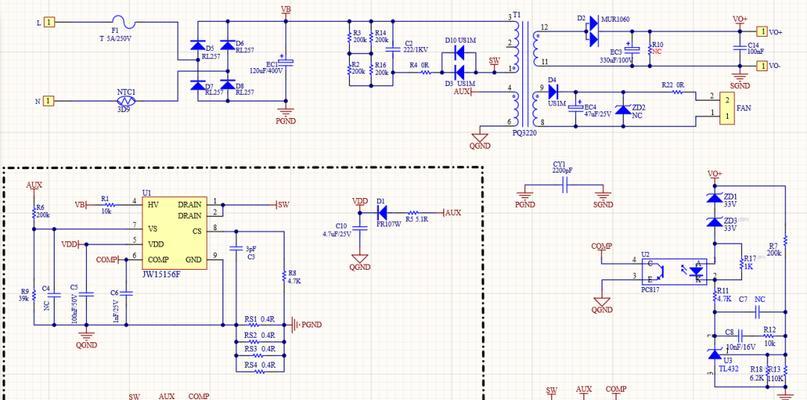Click the D1 FR107W diode symbol
Image resolution: width=807 pixels, height=400 pixels.
[x=382, y=212]
